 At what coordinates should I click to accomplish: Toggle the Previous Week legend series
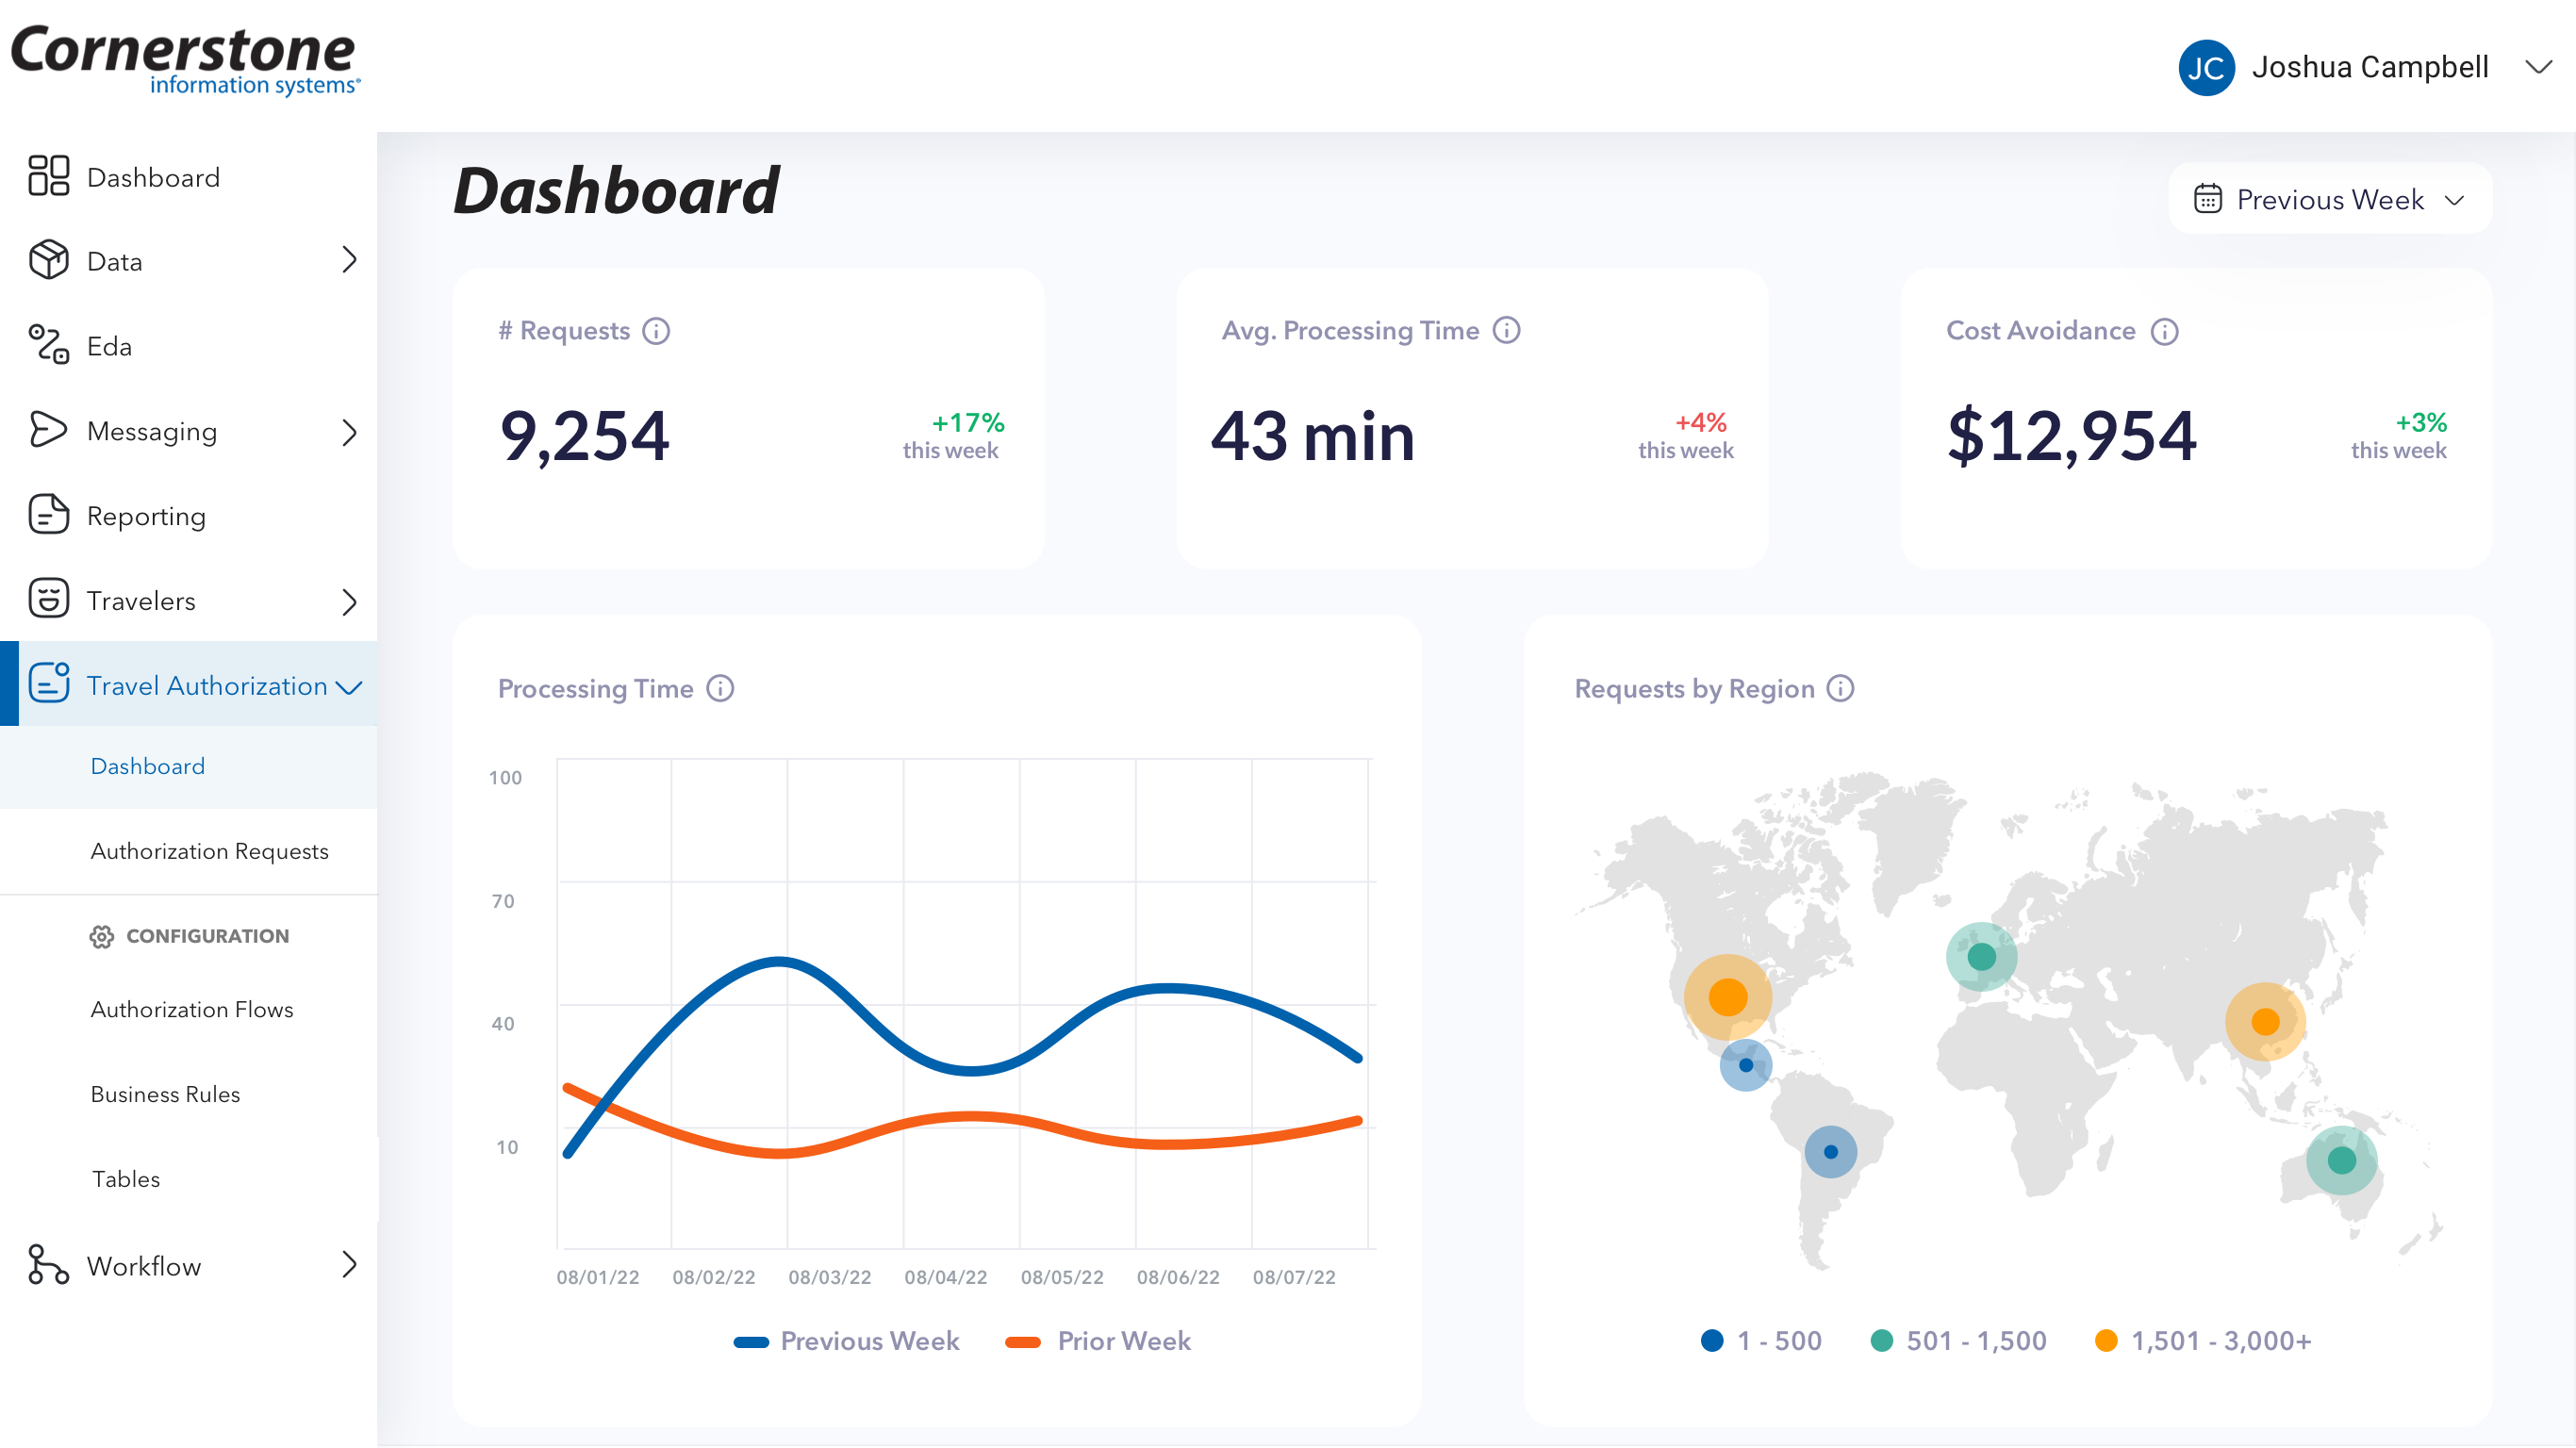(846, 1341)
